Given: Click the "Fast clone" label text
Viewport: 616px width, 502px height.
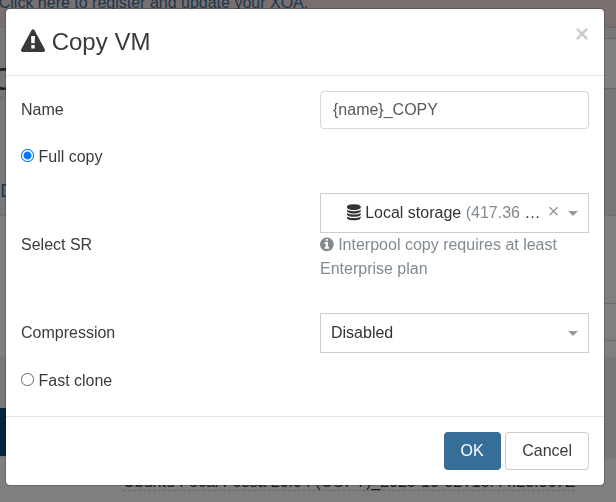Looking at the screenshot, I should 75,381.
